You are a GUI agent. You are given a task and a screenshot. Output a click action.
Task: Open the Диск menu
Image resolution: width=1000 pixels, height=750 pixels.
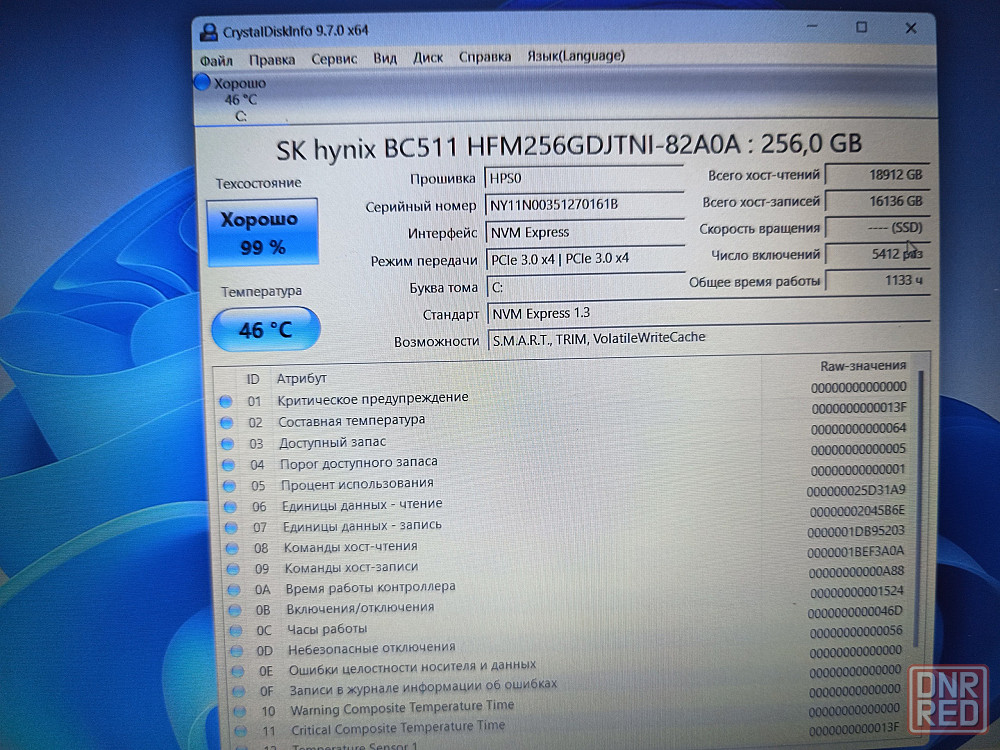coord(428,58)
